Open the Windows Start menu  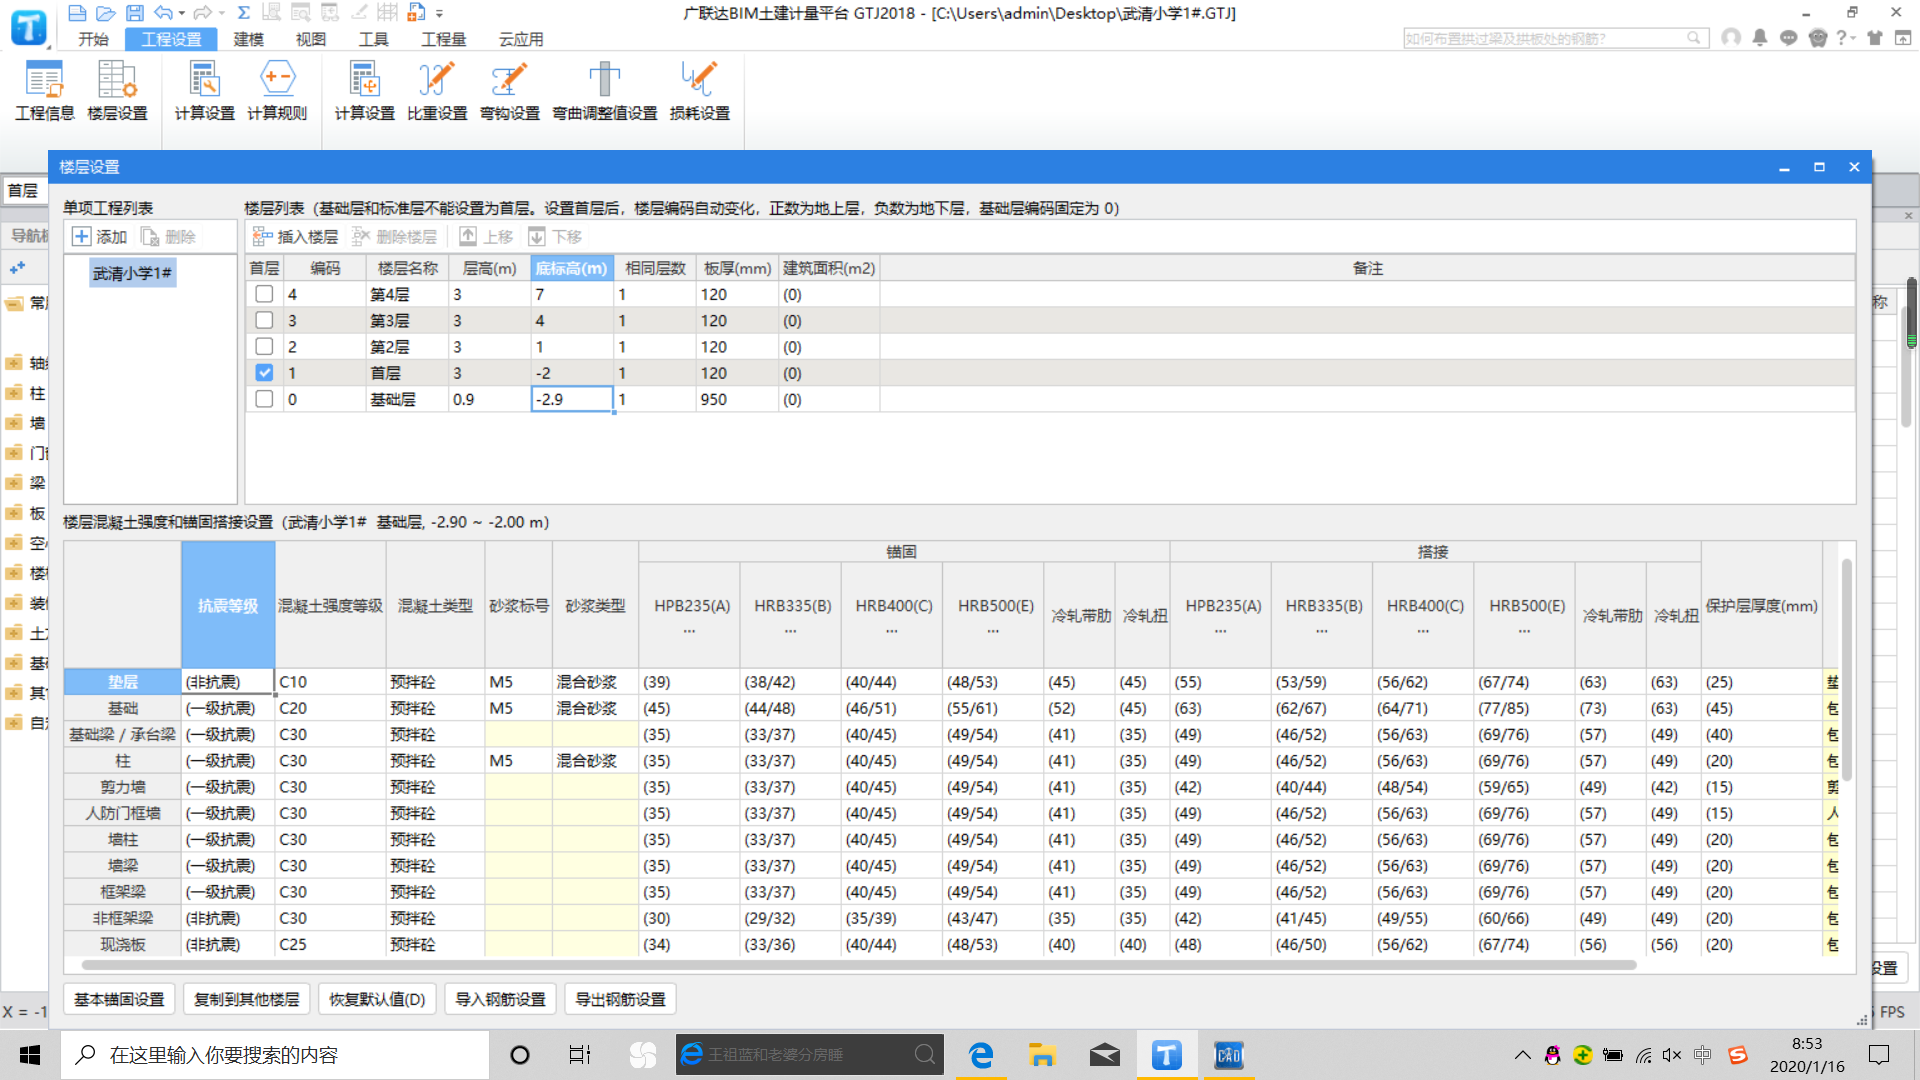point(30,1055)
